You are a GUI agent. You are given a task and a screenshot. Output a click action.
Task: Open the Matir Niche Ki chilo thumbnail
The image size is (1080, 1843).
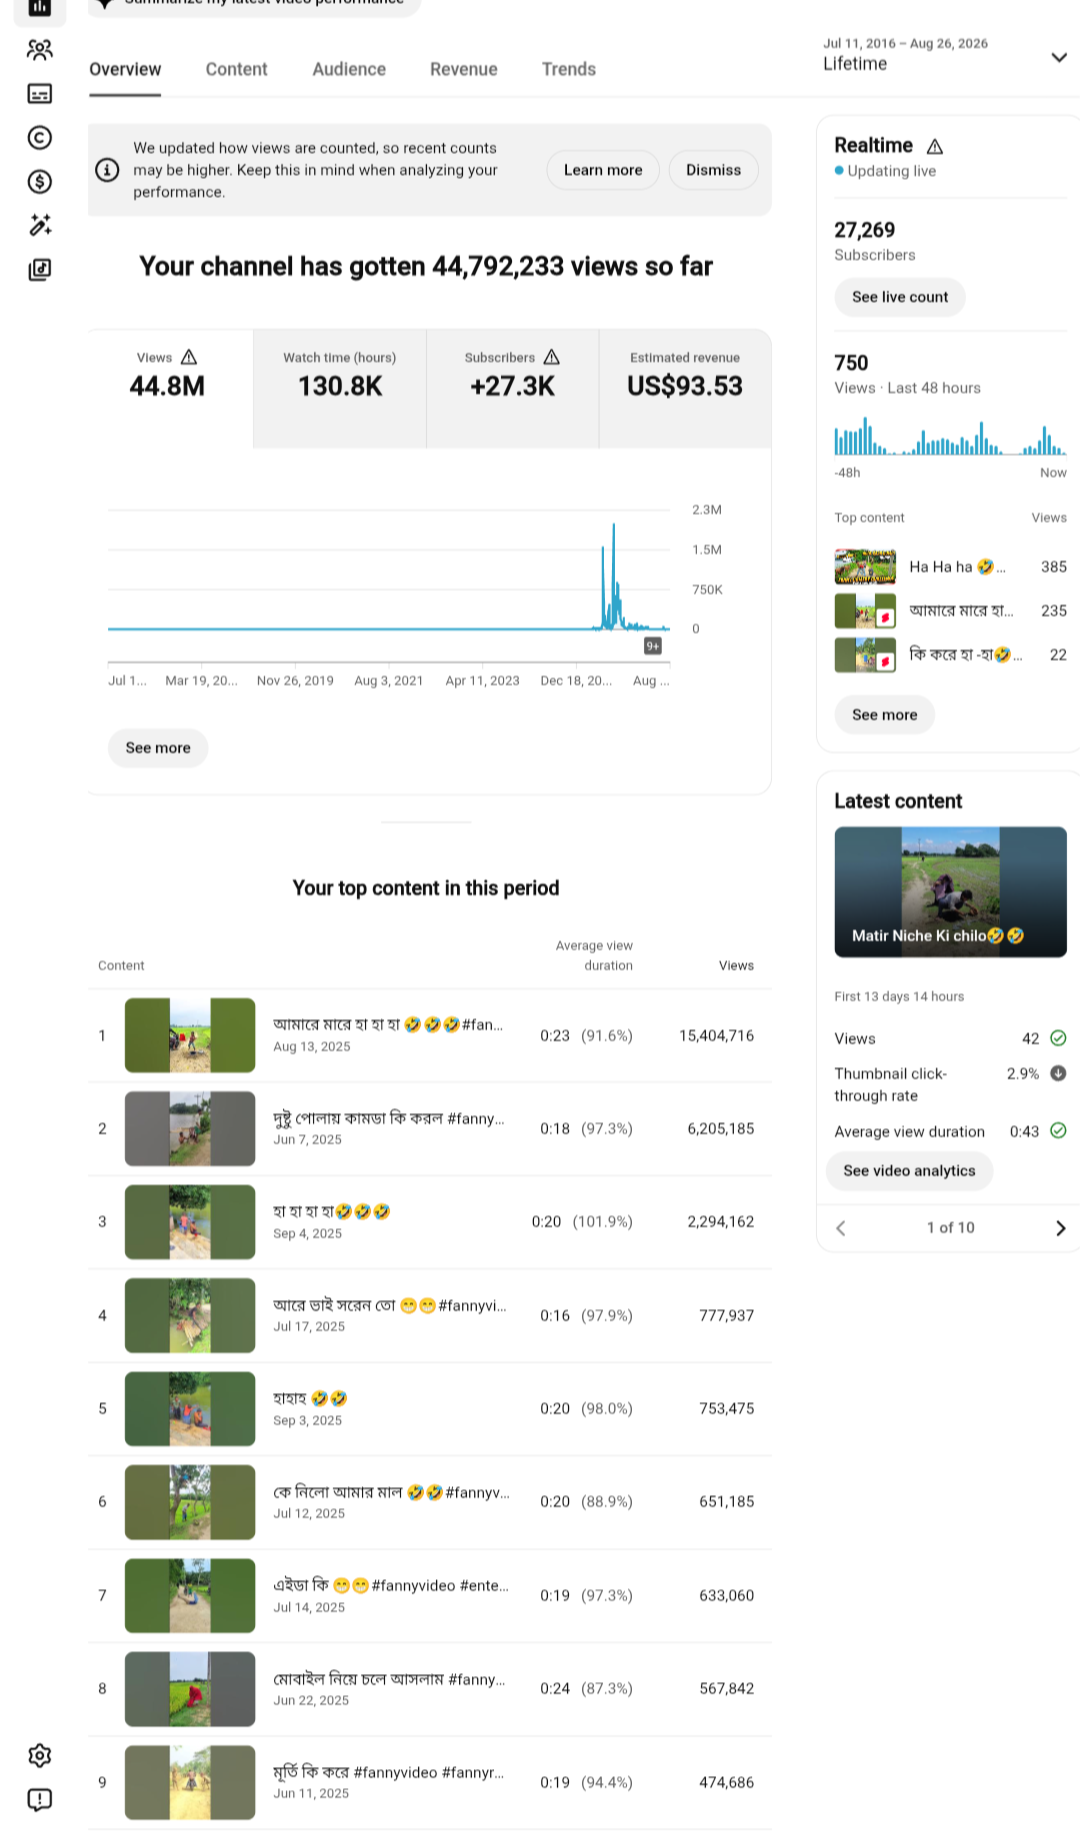click(951, 892)
